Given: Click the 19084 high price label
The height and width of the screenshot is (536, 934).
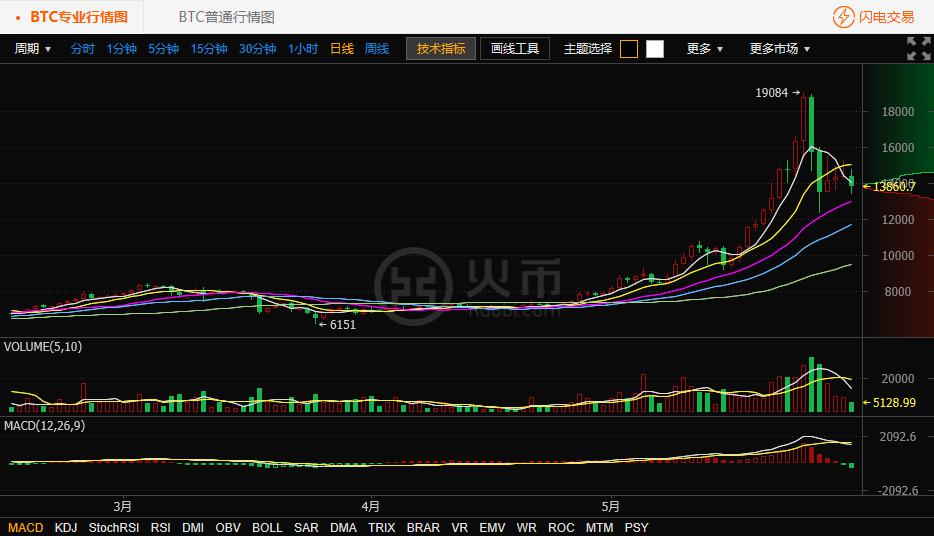Looking at the screenshot, I should (x=771, y=93).
